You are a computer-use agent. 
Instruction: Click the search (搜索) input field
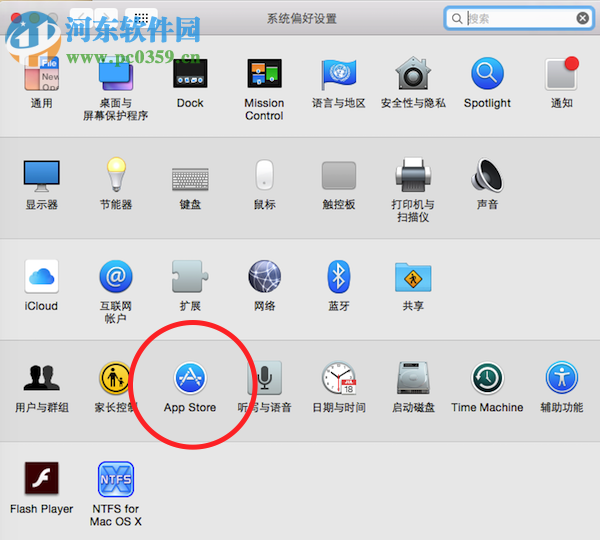pos(519,18)
